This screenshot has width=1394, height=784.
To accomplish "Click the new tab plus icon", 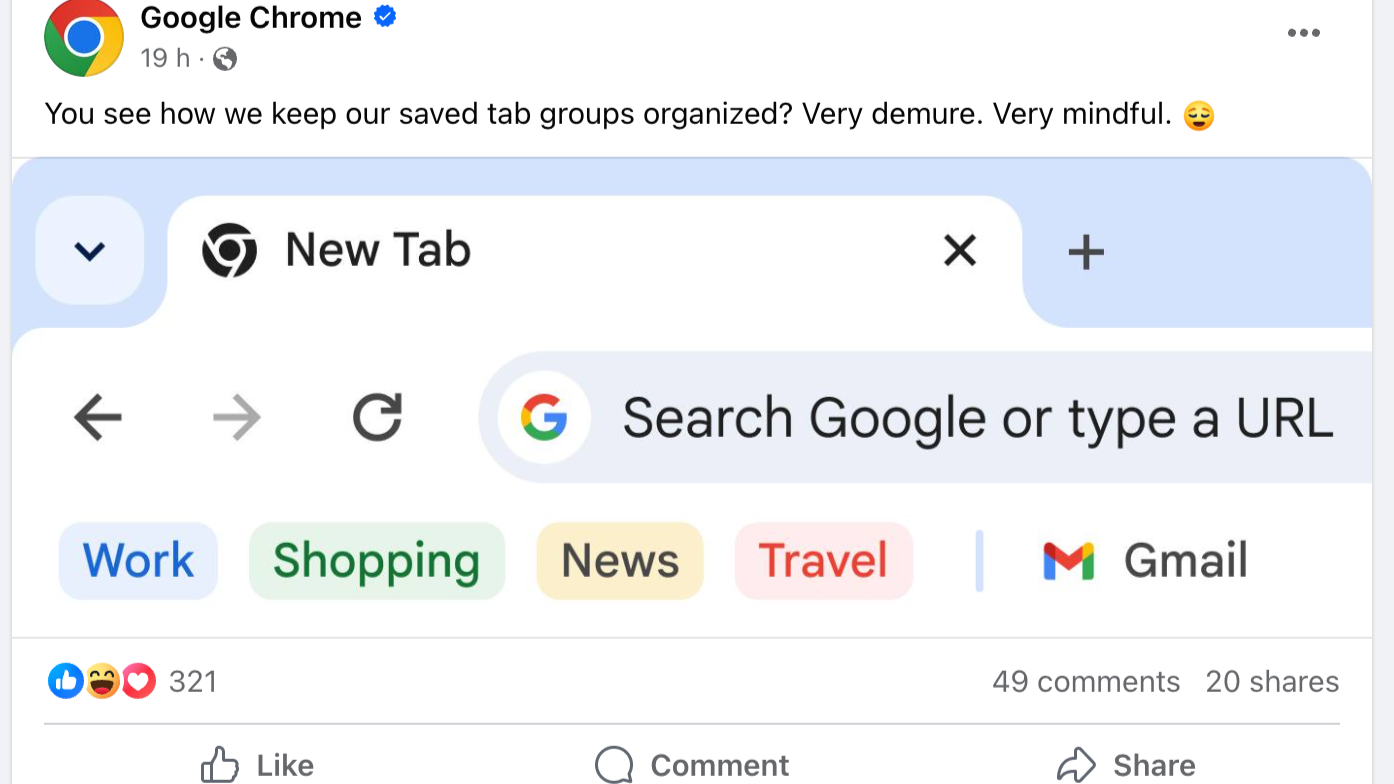I will (1086, 252).
